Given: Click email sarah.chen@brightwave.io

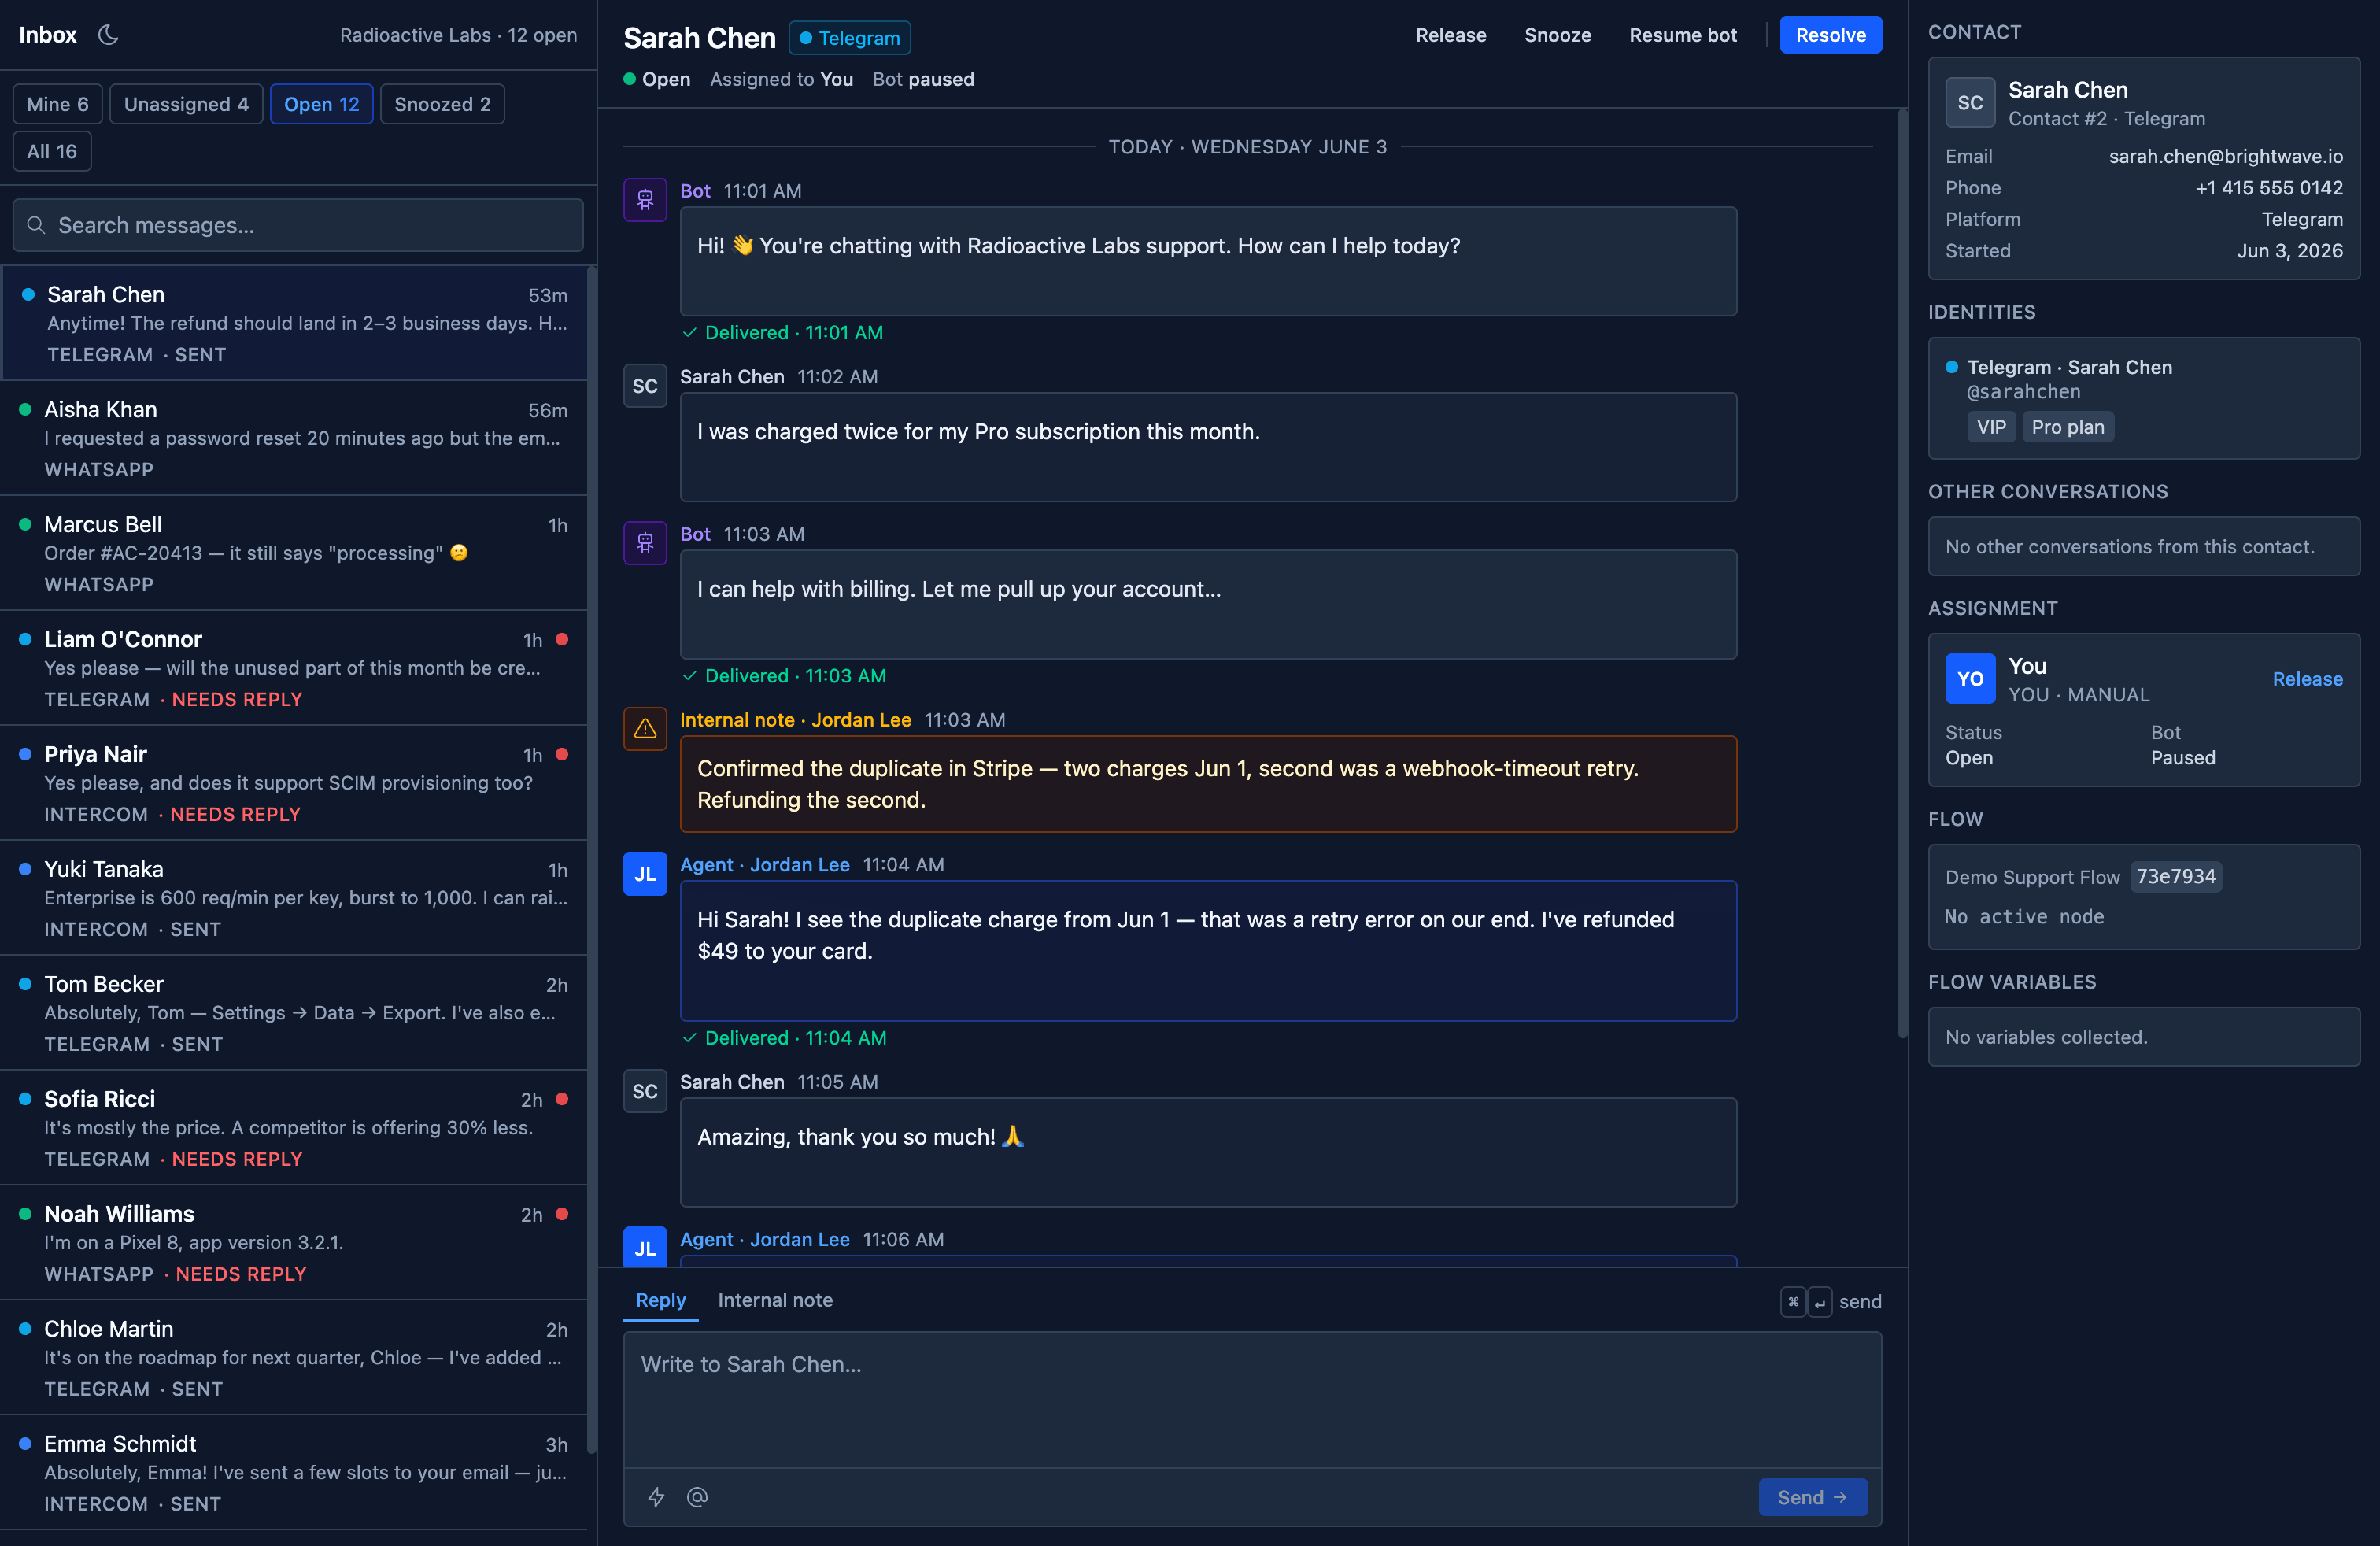Looking at the screenshot, I should tap(2226, 156).
